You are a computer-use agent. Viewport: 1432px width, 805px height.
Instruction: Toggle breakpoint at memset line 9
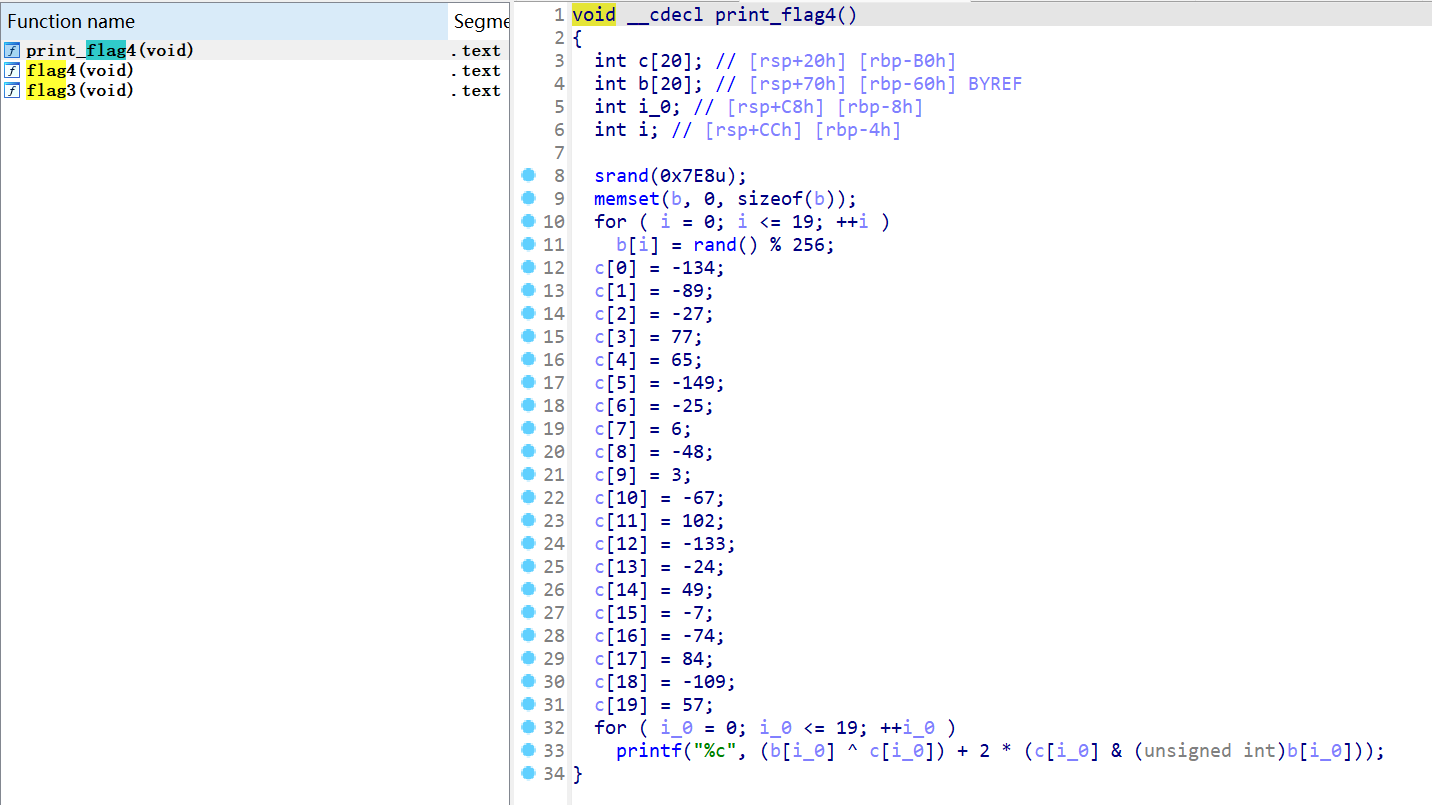528,198
